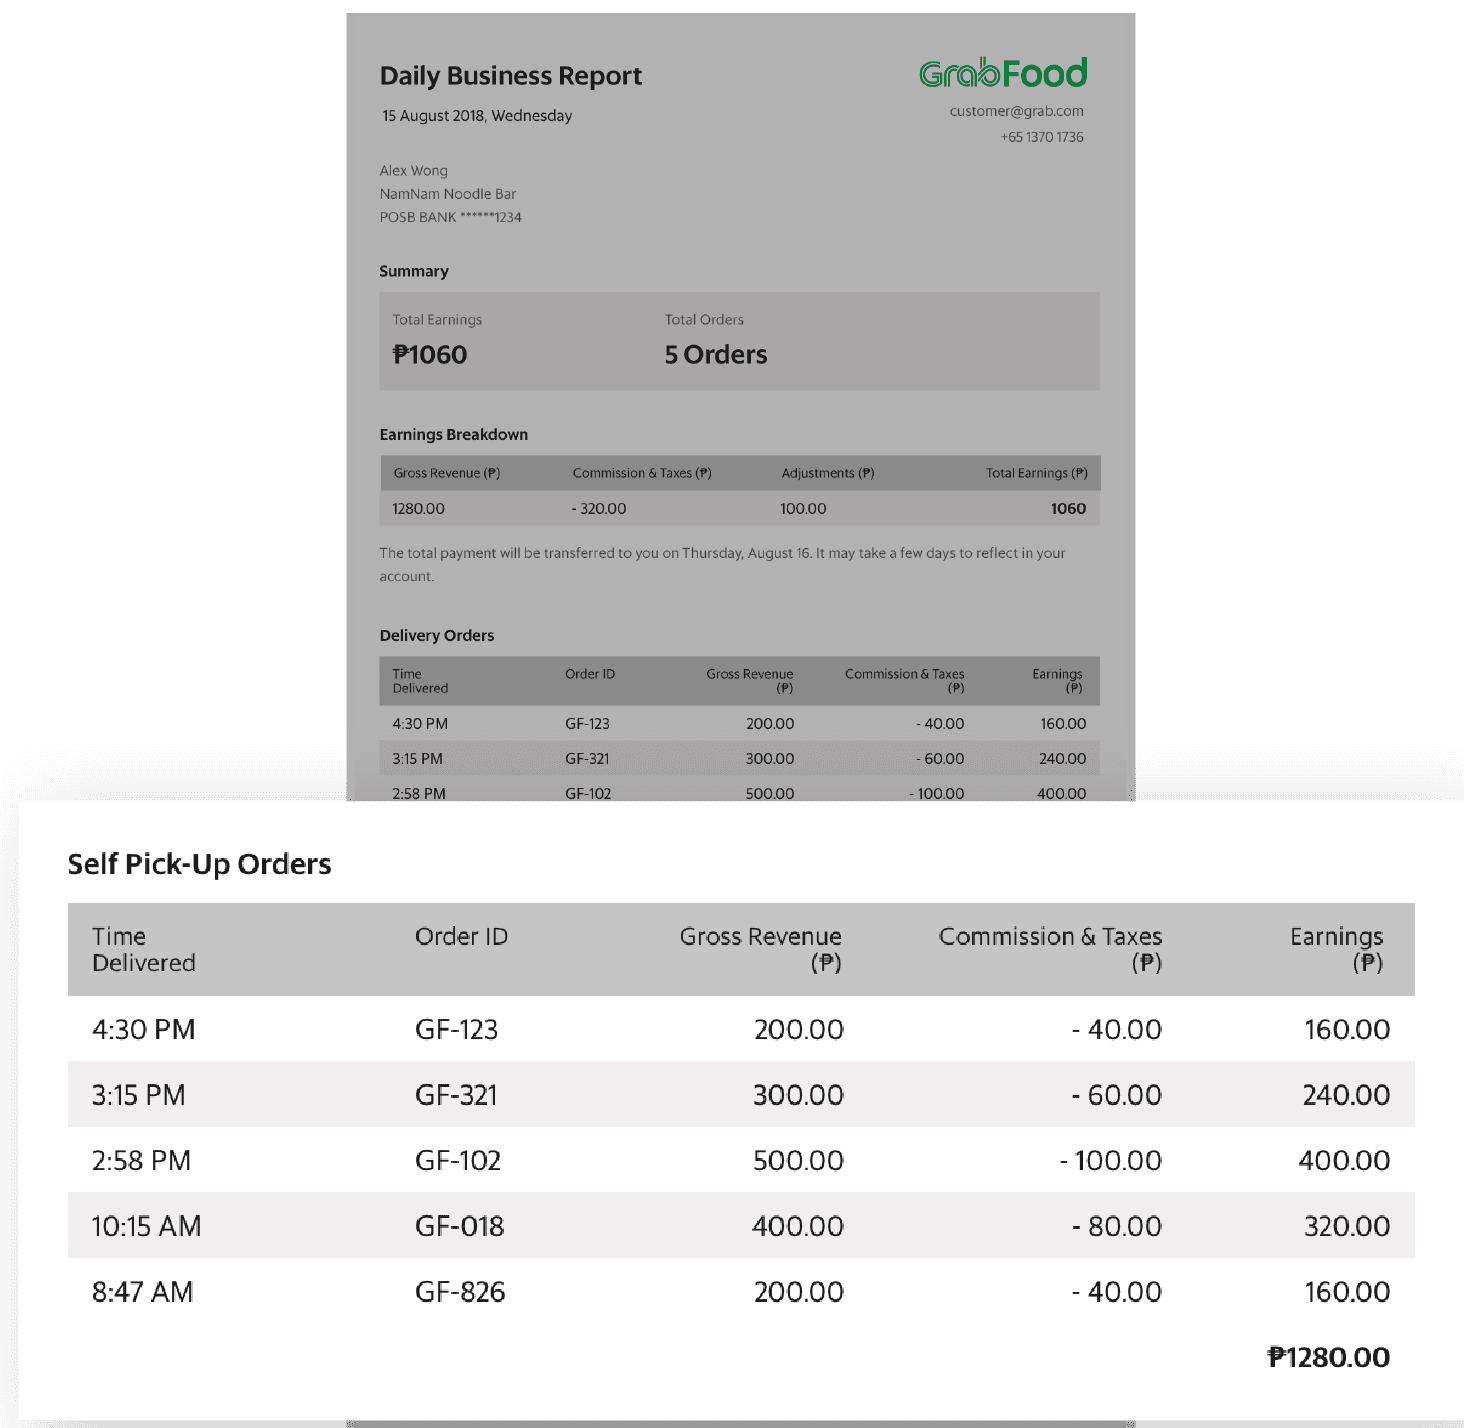
Task: Click Commission & Taxes header in Self Pick-Up table
Action: pyautogui.click(x=1050, y=950)
